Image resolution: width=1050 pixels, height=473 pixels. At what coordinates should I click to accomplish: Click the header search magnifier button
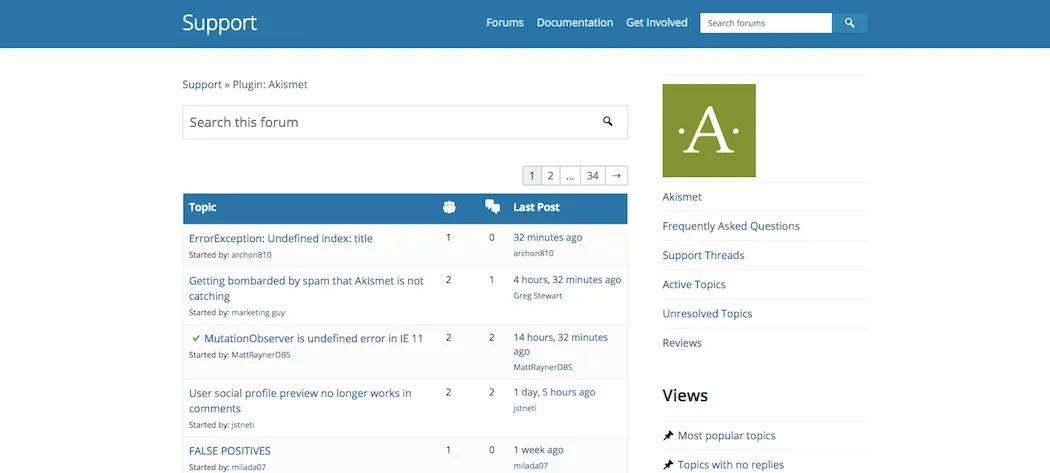click(x=850, y=23)
